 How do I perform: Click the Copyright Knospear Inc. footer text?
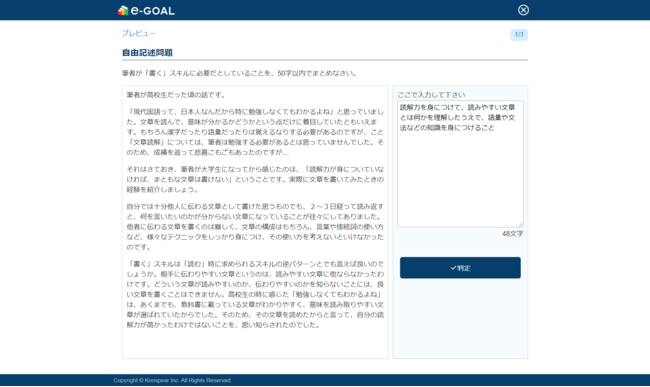point(172,380)
